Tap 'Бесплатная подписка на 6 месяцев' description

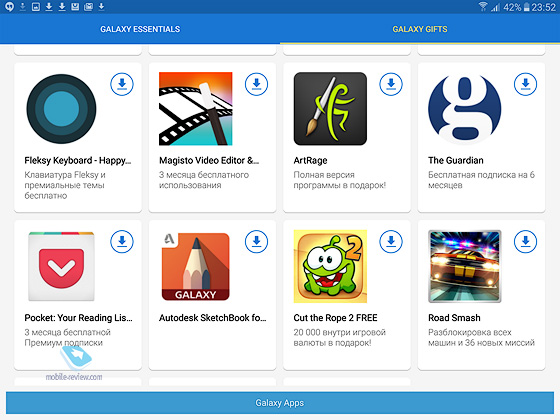481,180
